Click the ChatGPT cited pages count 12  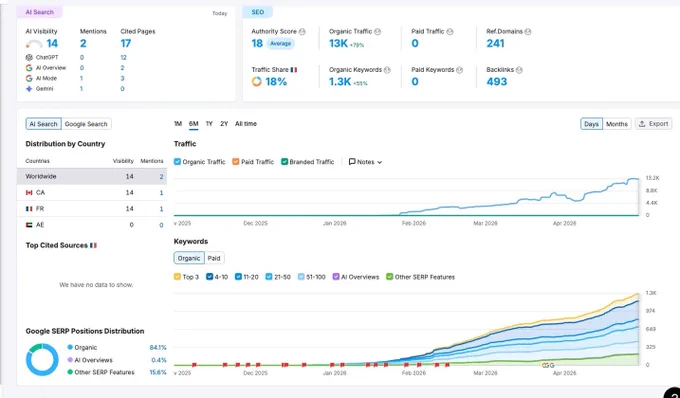(124, 57)
